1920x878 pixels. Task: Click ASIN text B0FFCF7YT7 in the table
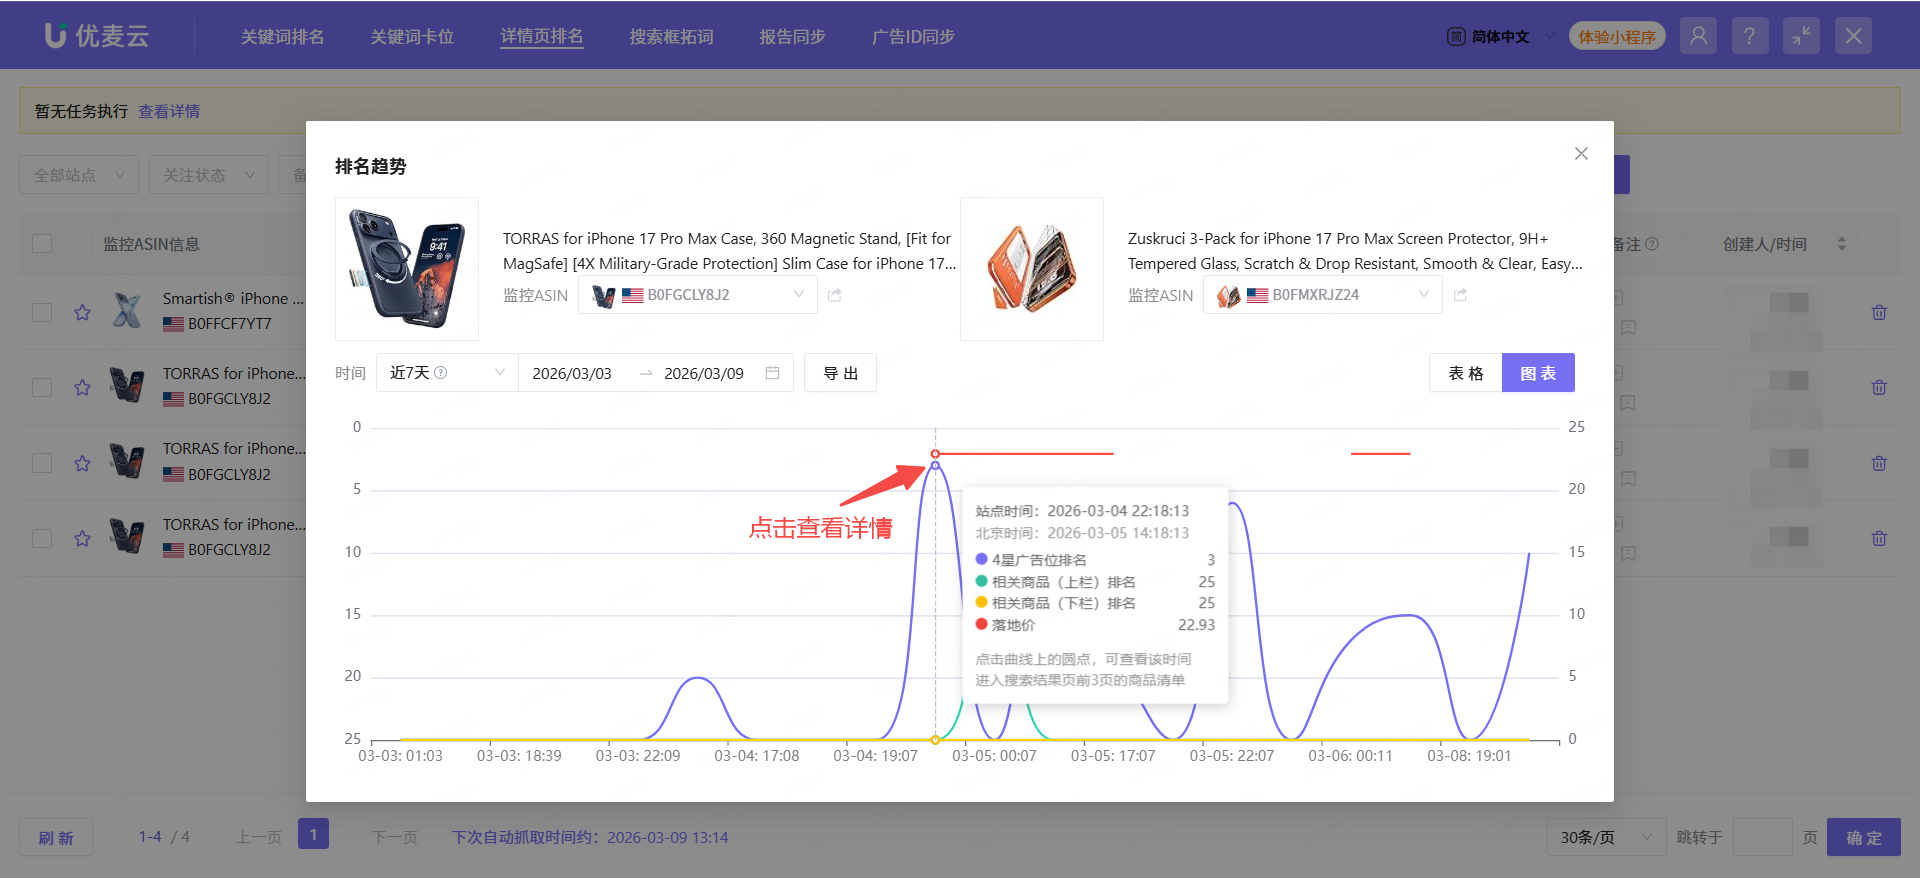click(x=229, y=323)
